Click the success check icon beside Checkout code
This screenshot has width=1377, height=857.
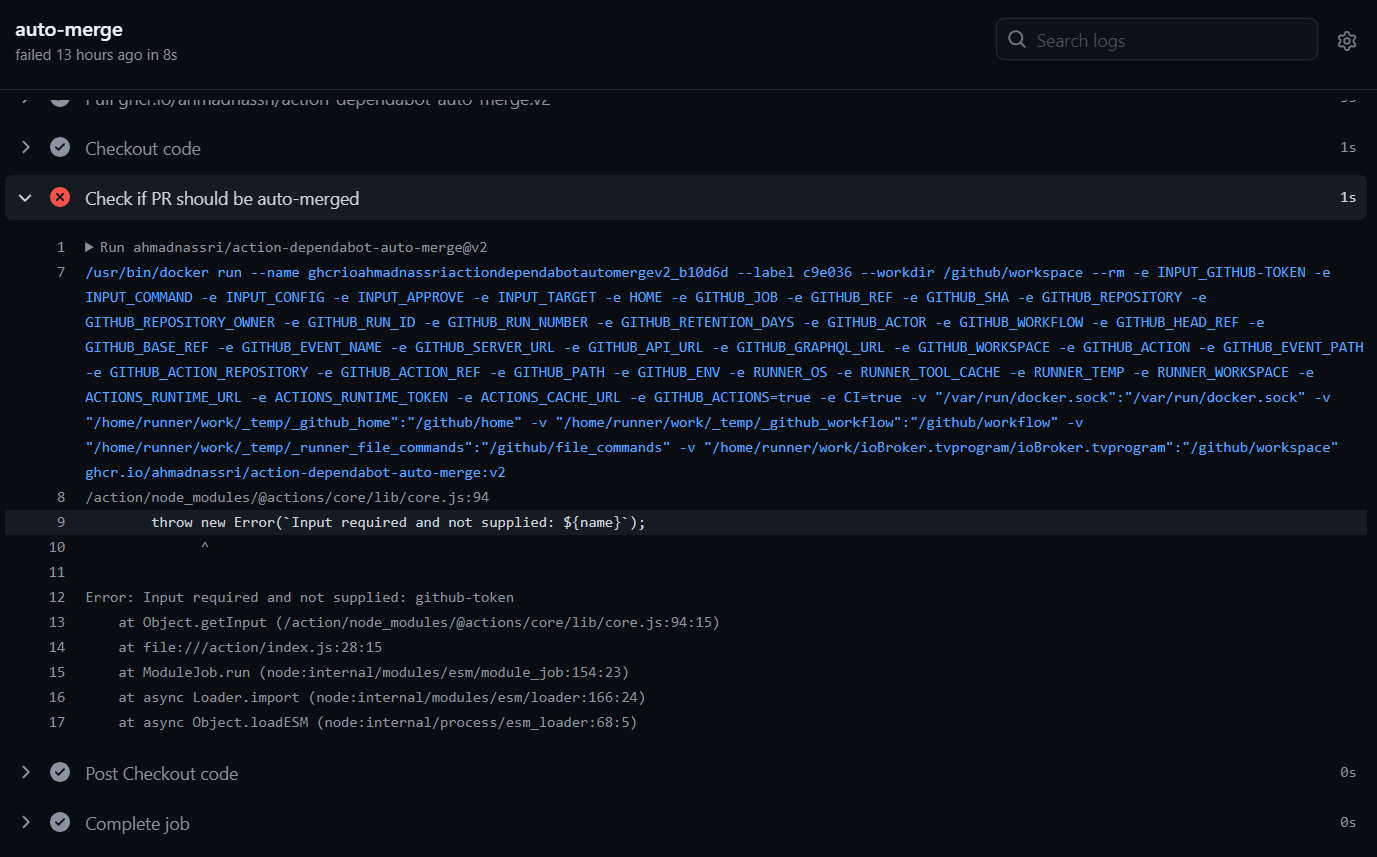[x=60, y=148]
